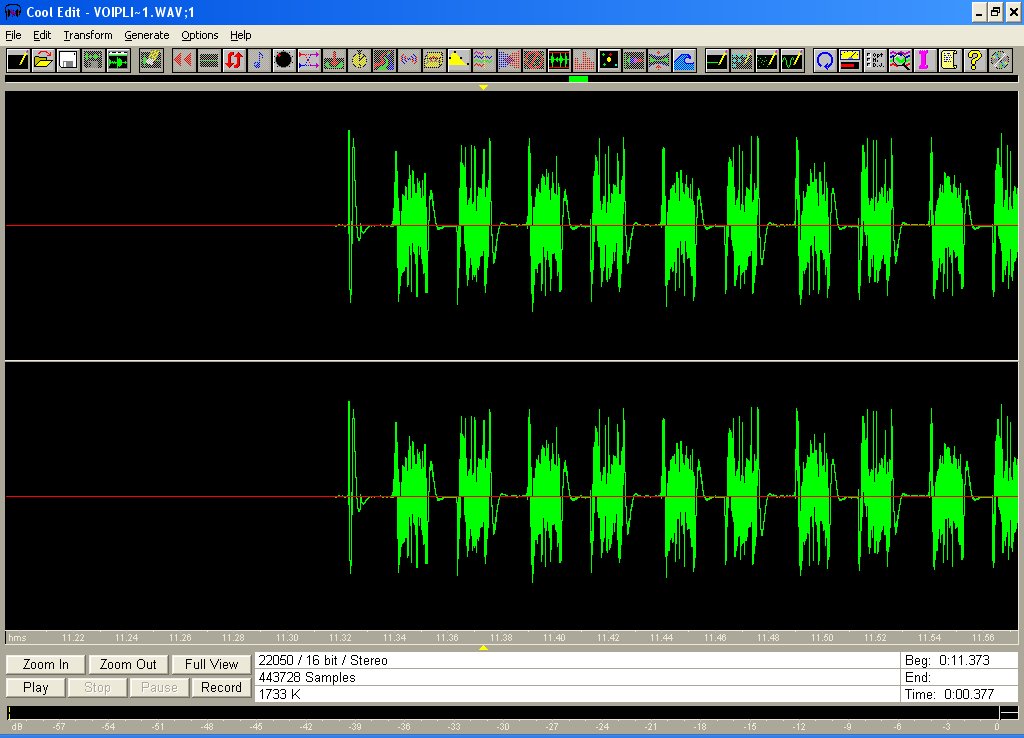The image size is (1024, 738).
Task: Open the Help menu
Action: [240, 35]
